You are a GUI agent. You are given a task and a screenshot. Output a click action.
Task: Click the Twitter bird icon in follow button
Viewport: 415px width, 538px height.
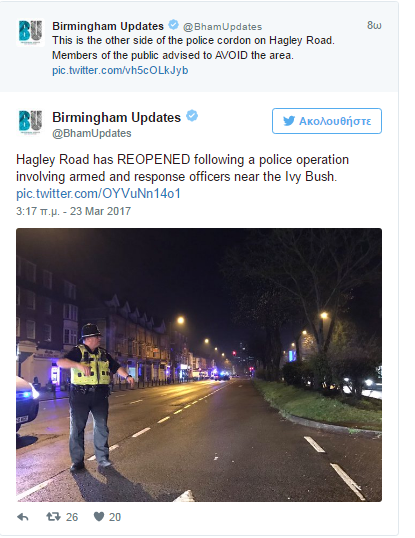[x=289, y=121]
